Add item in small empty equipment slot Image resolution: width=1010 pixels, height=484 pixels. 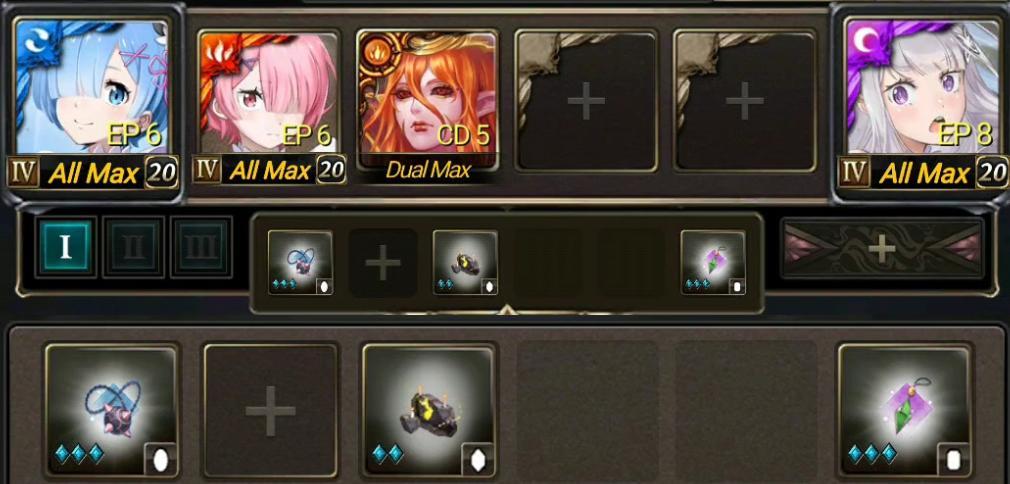click(x=383, y=262)
